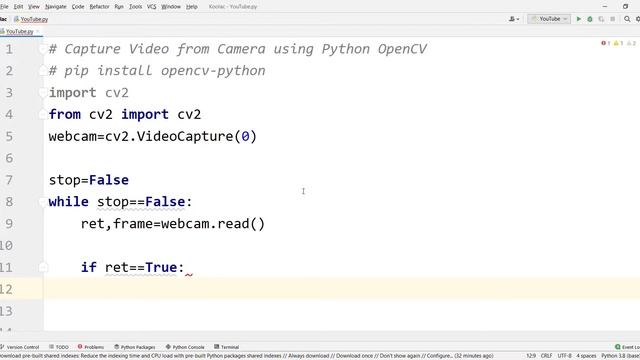Image resolution: width=640 pixels, height=360 pixels.
Task: Open the View menu
Action: click(x=34, y=7)
